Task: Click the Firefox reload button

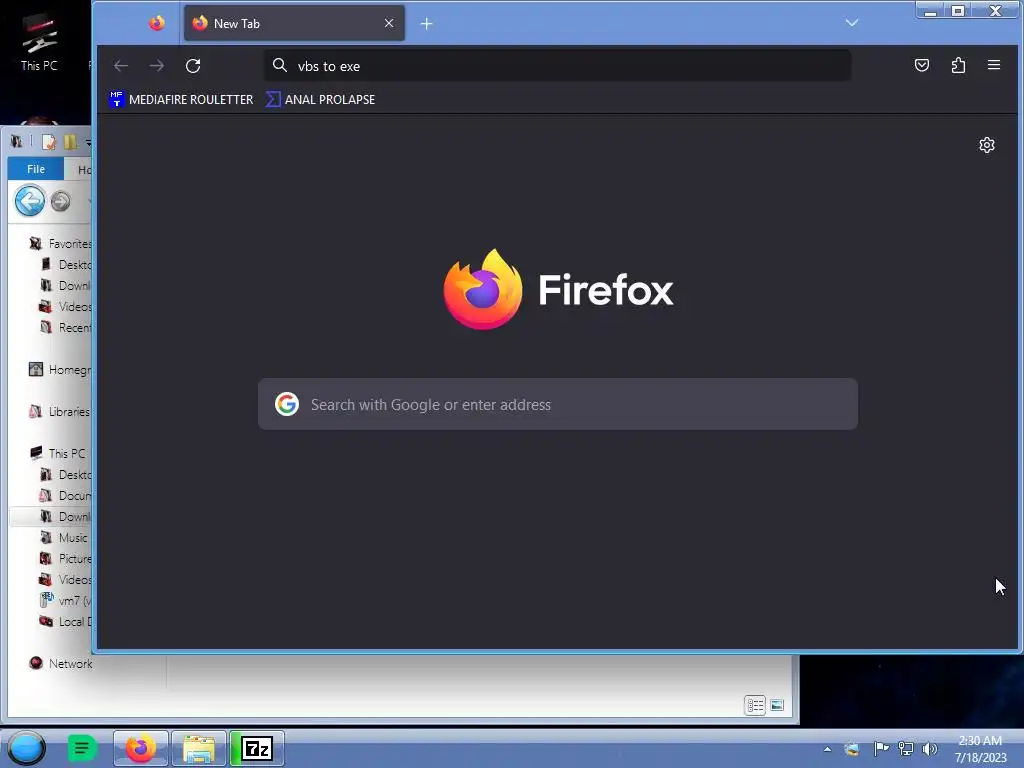Action: [193, 66]
